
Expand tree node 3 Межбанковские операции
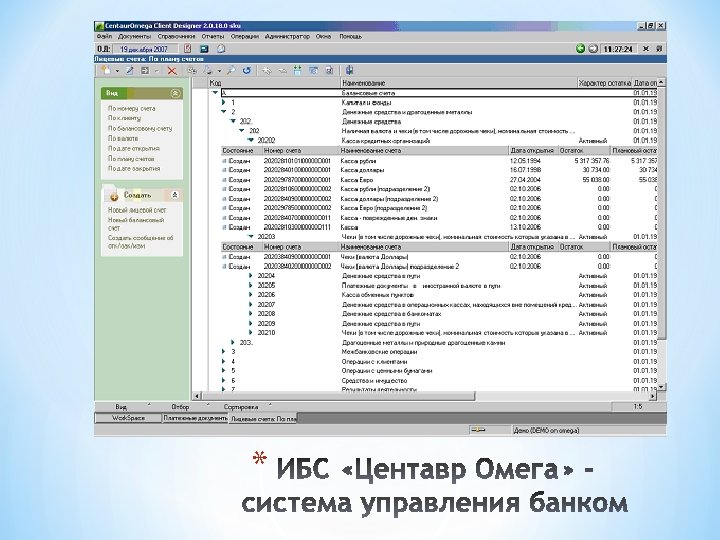click(x=224, y=351)
